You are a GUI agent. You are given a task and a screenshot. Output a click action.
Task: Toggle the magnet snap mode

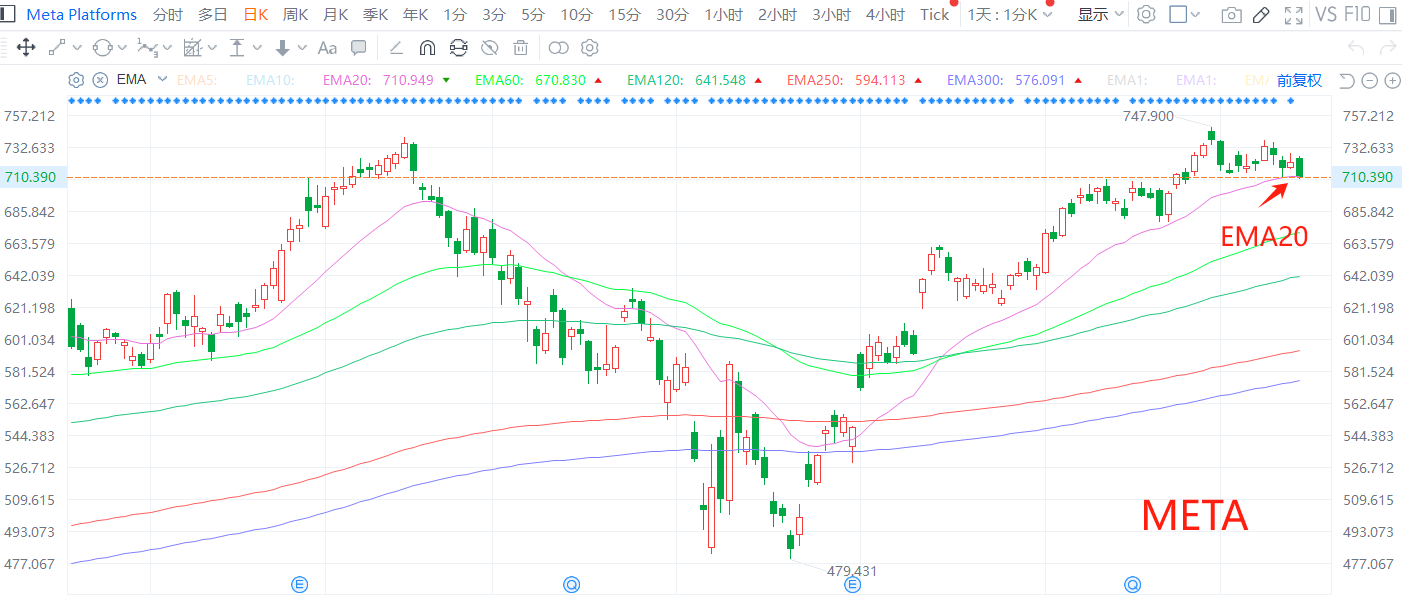coord(427,48)
